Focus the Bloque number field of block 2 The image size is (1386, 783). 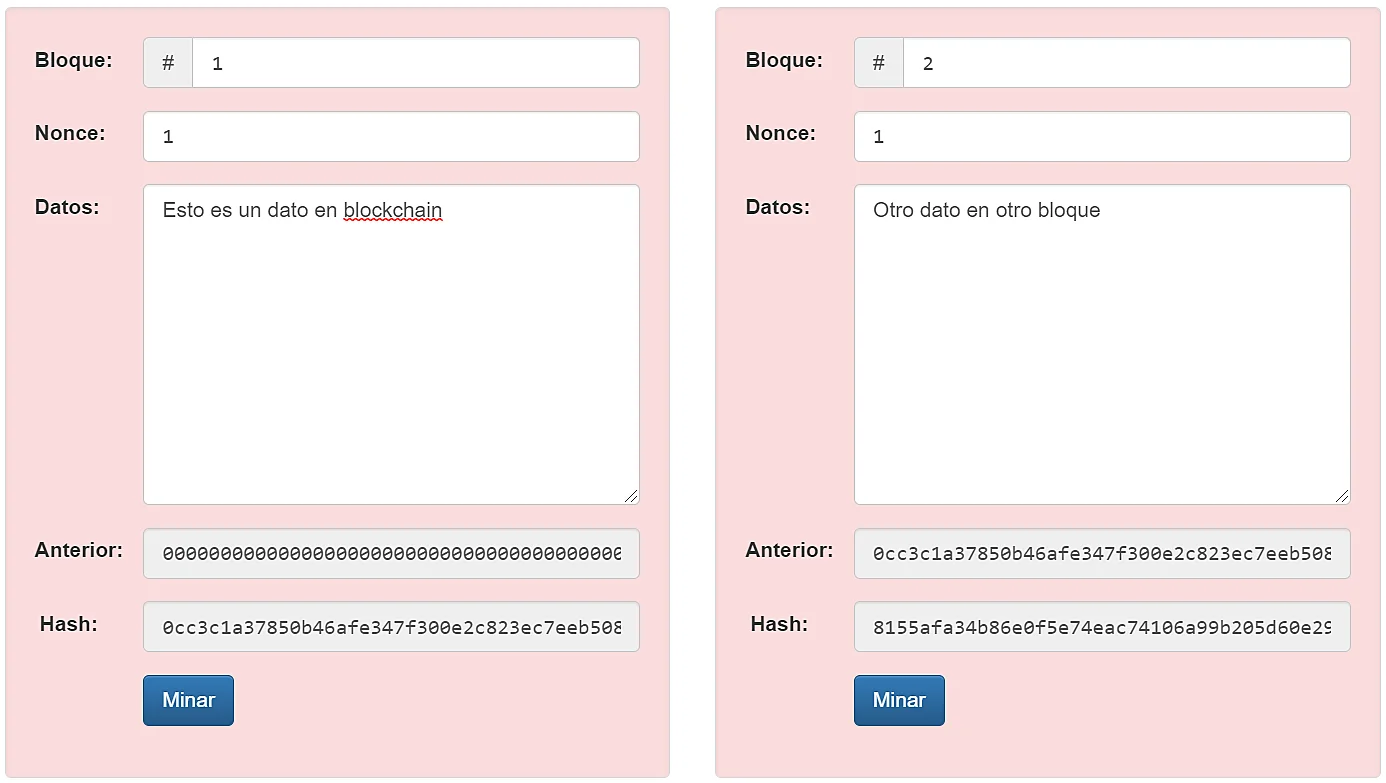(1127, 63)
